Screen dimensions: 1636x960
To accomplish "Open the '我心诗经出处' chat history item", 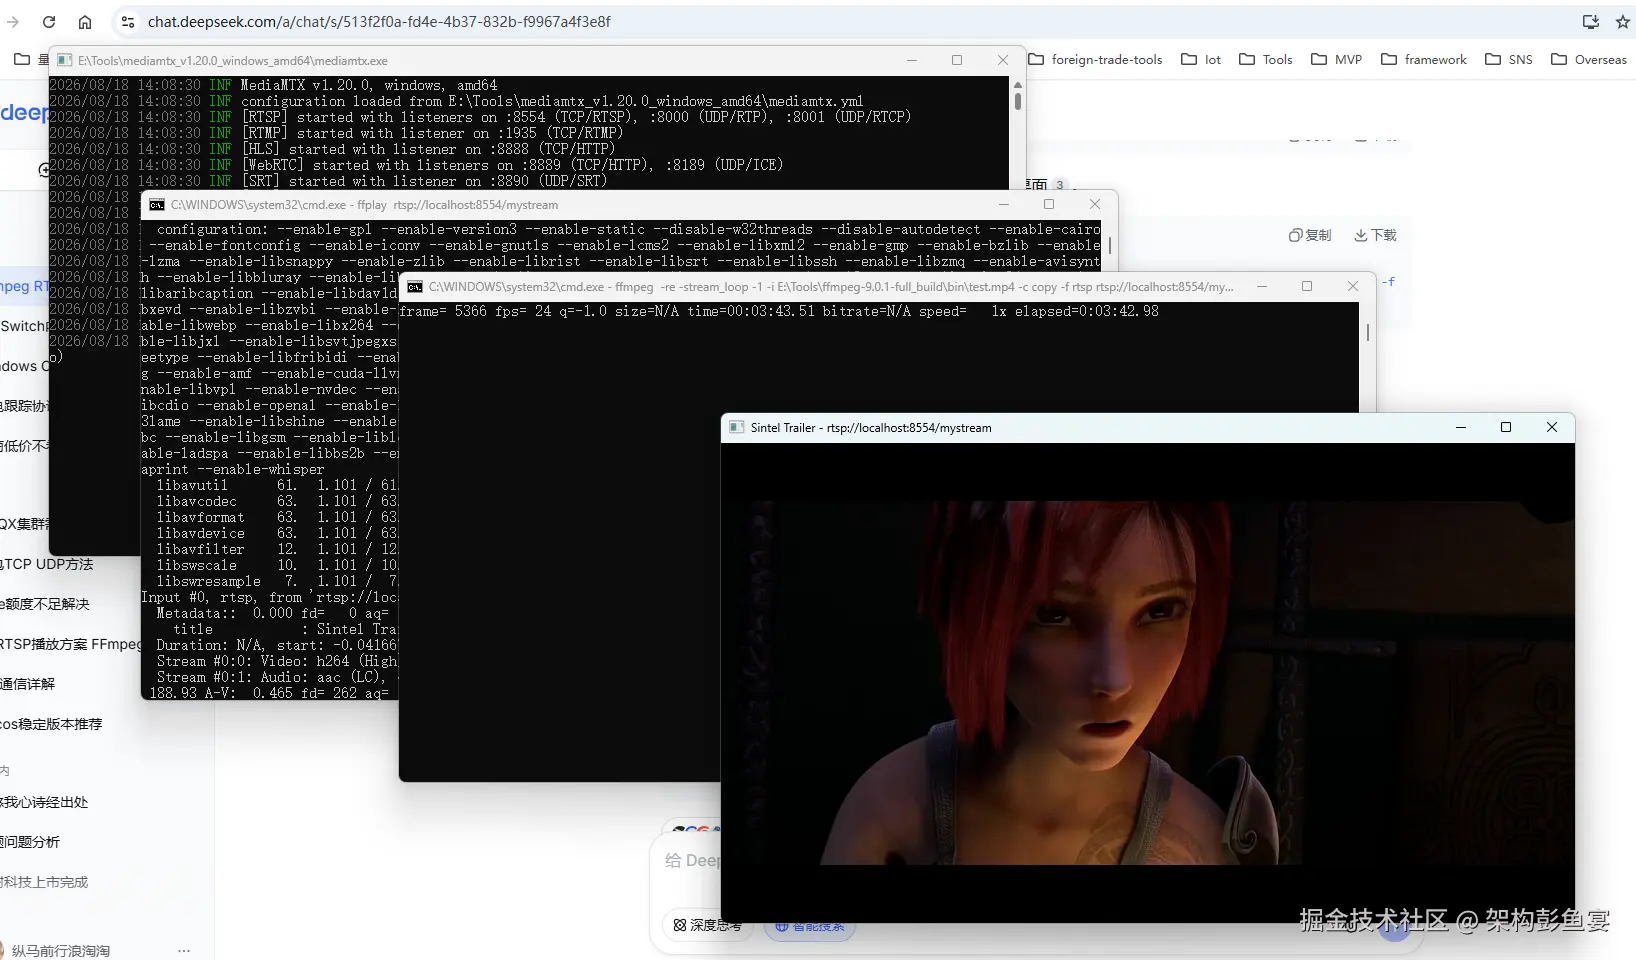I will click(44, 802).
